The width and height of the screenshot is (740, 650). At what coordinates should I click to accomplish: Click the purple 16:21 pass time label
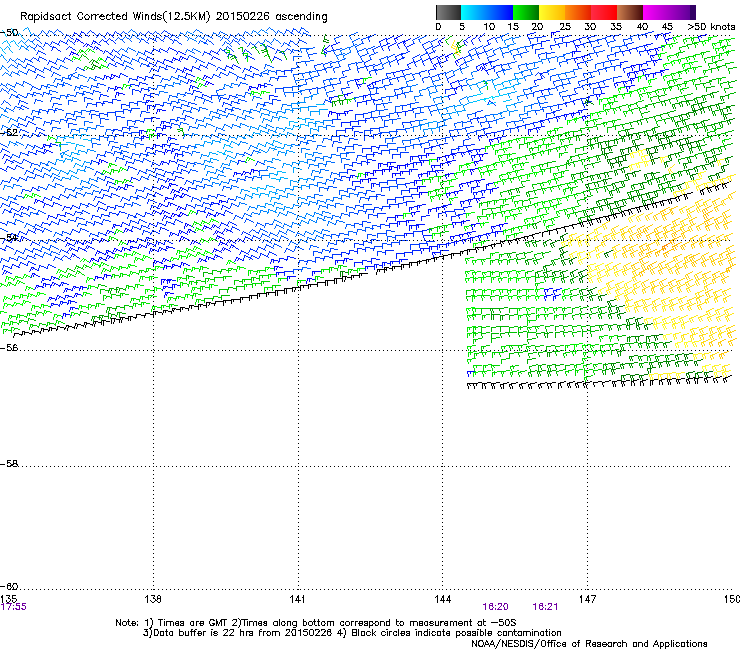tap(545, 607)
